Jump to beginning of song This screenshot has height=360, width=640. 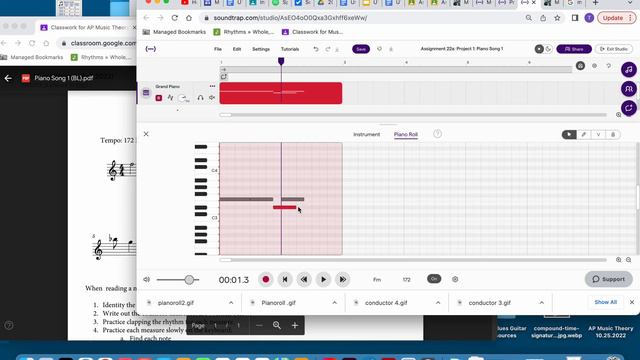point(285,280)
